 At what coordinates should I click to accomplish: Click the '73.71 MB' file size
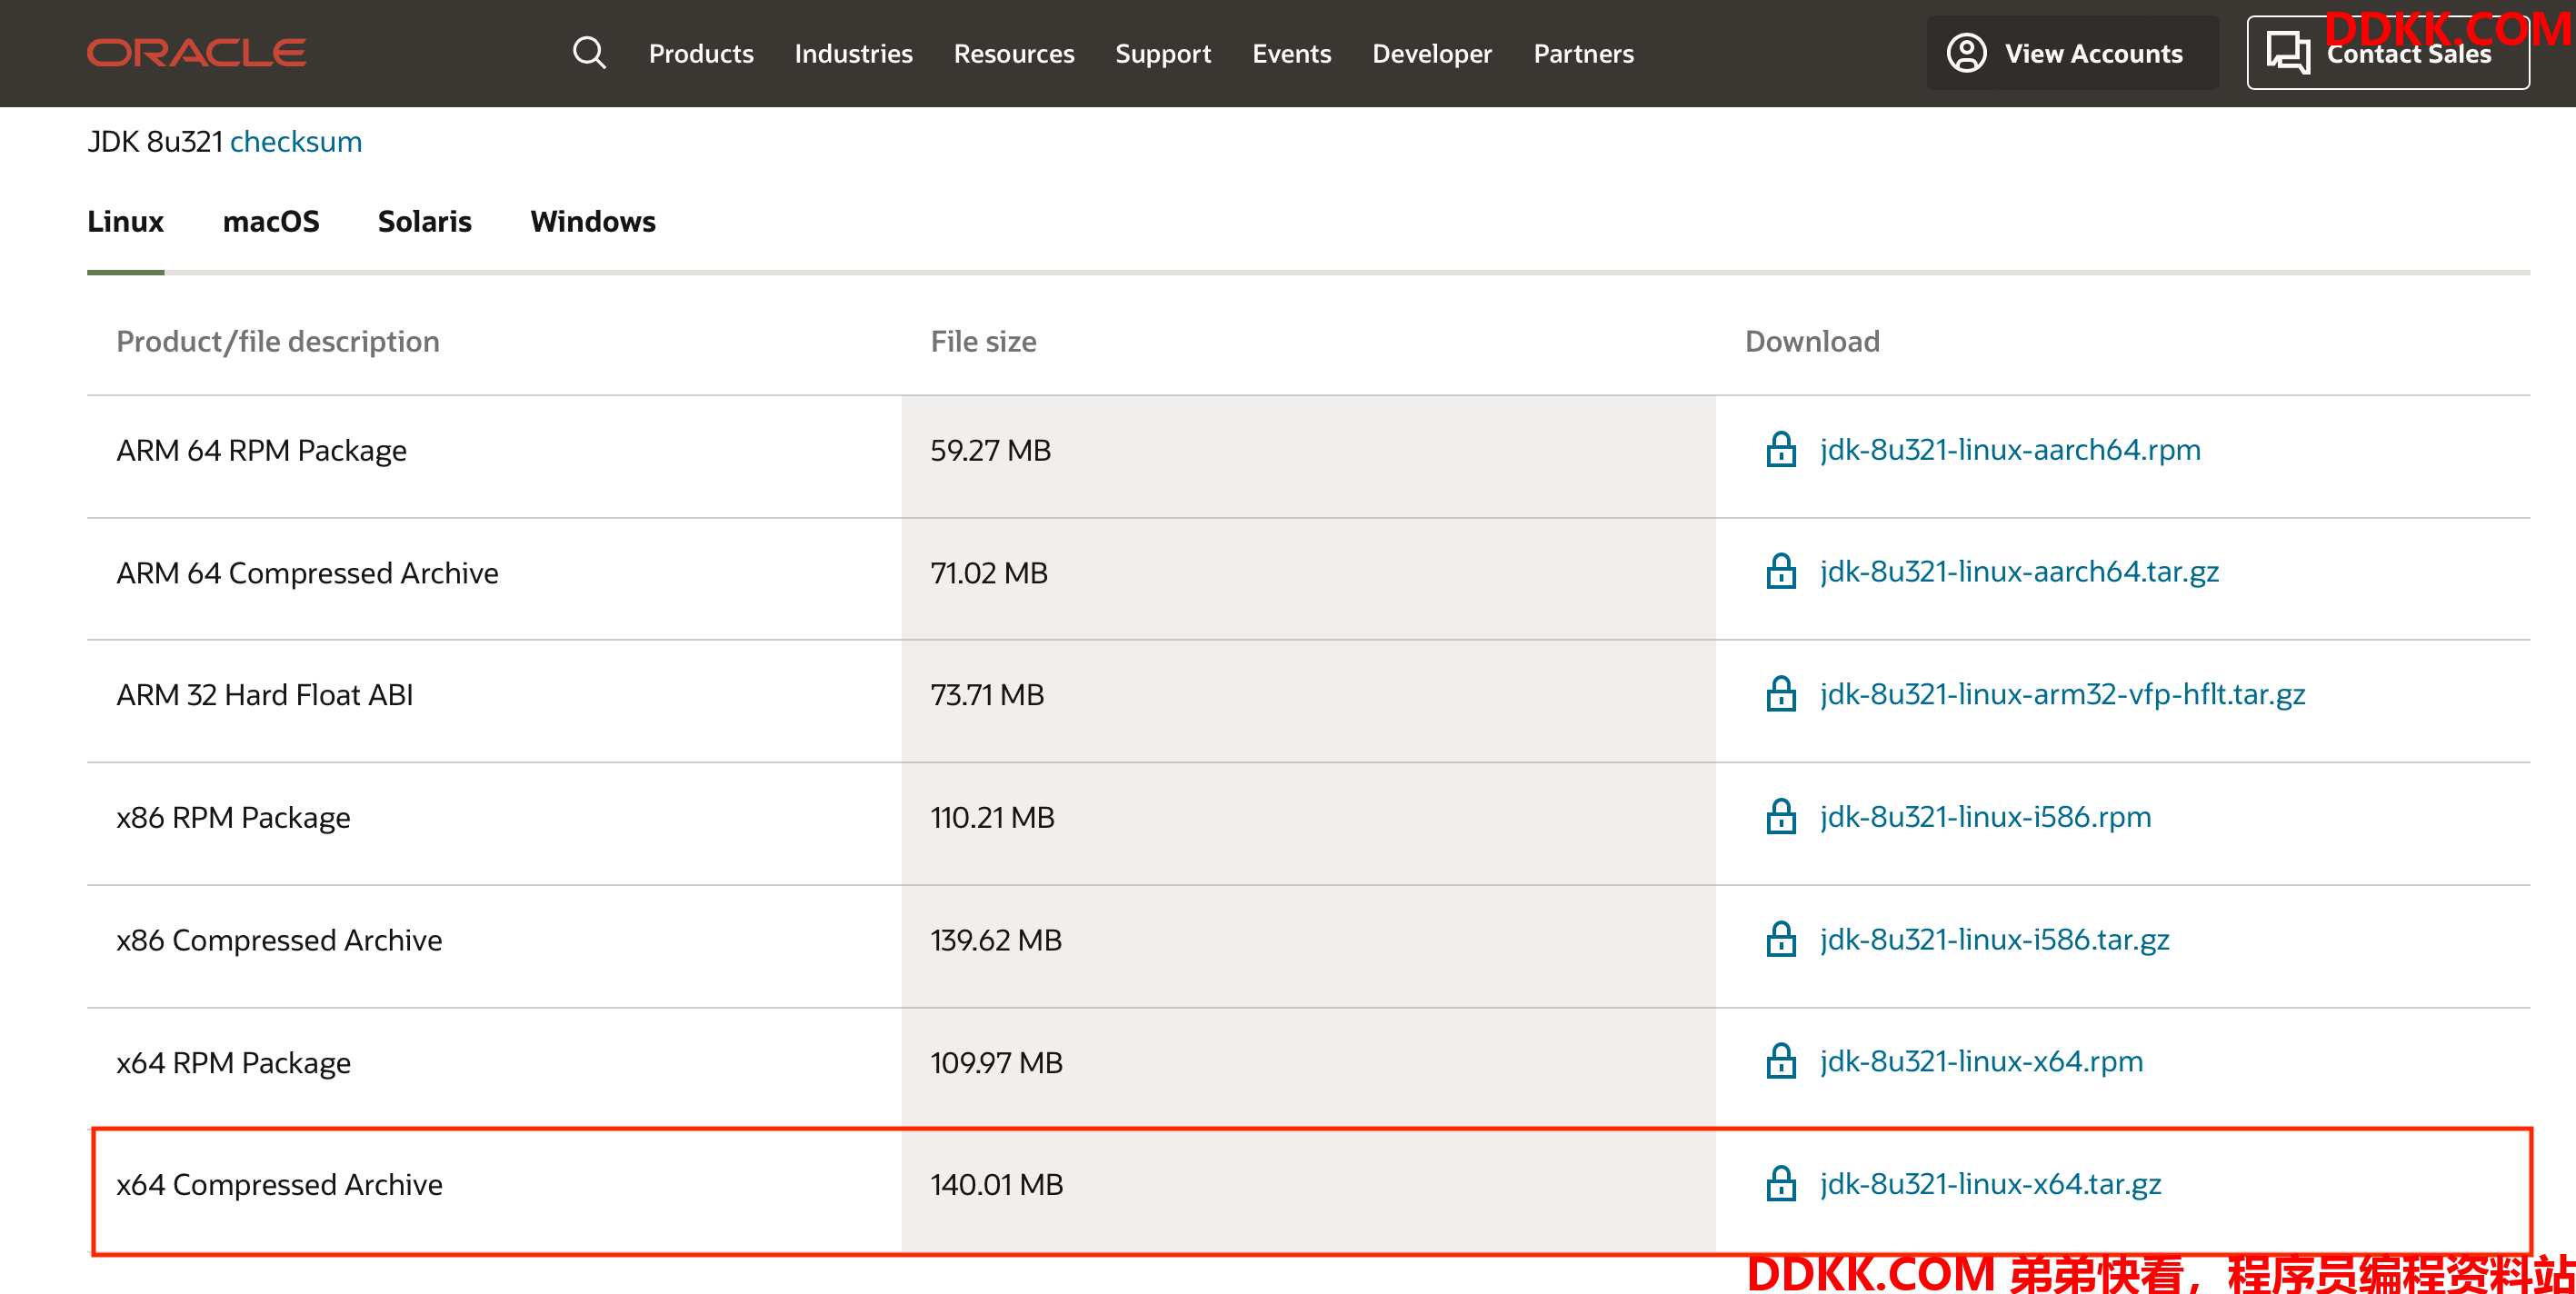point(987,694)
